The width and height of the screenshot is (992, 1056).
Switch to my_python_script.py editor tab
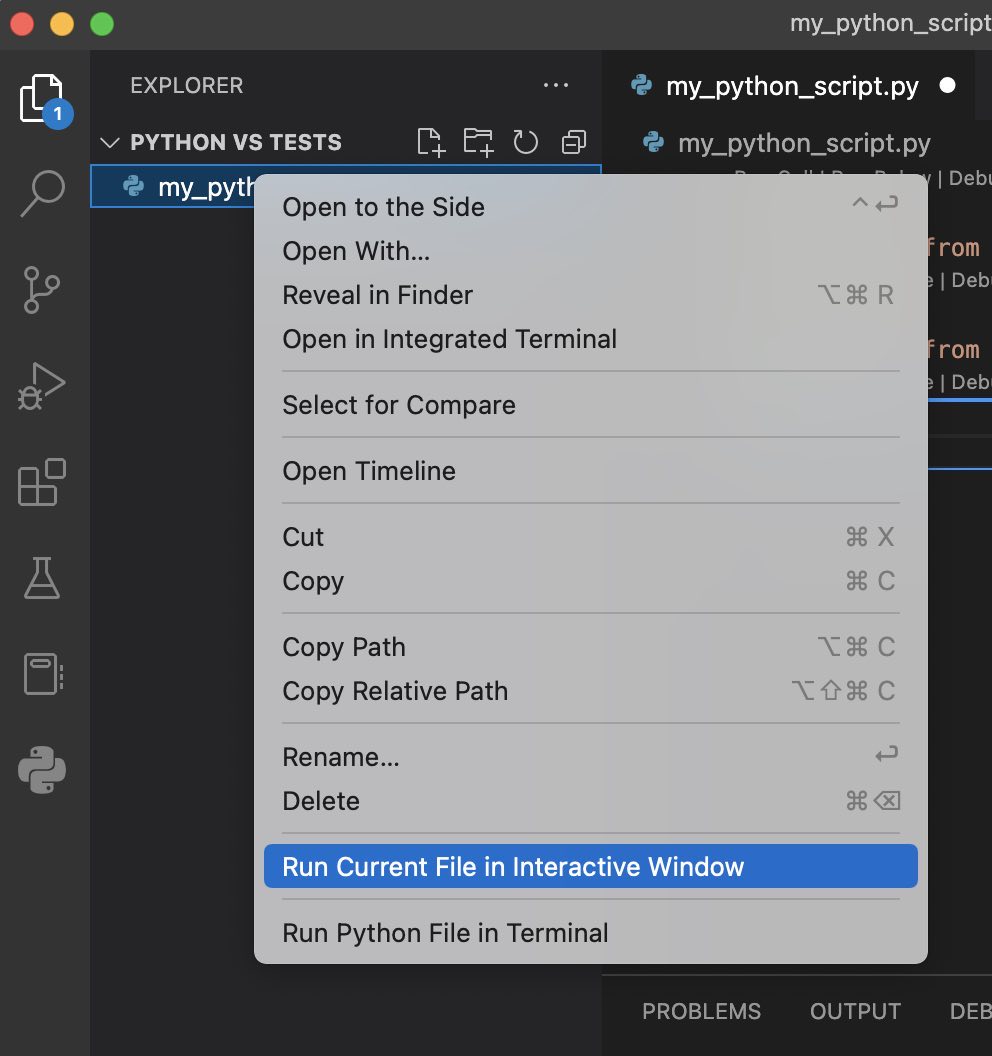[788, 86]
